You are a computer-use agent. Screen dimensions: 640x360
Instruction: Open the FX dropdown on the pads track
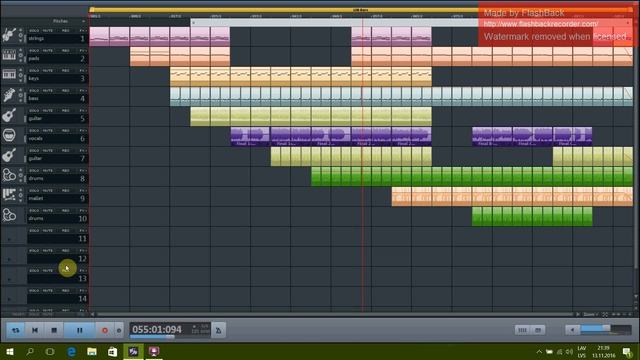(x=83, y=51)
